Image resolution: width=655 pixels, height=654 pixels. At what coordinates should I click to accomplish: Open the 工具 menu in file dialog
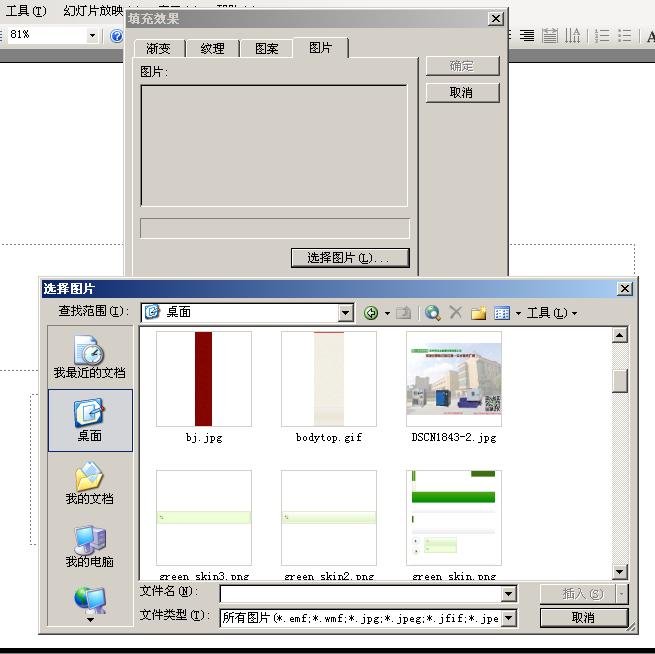(x=551, y=313)
